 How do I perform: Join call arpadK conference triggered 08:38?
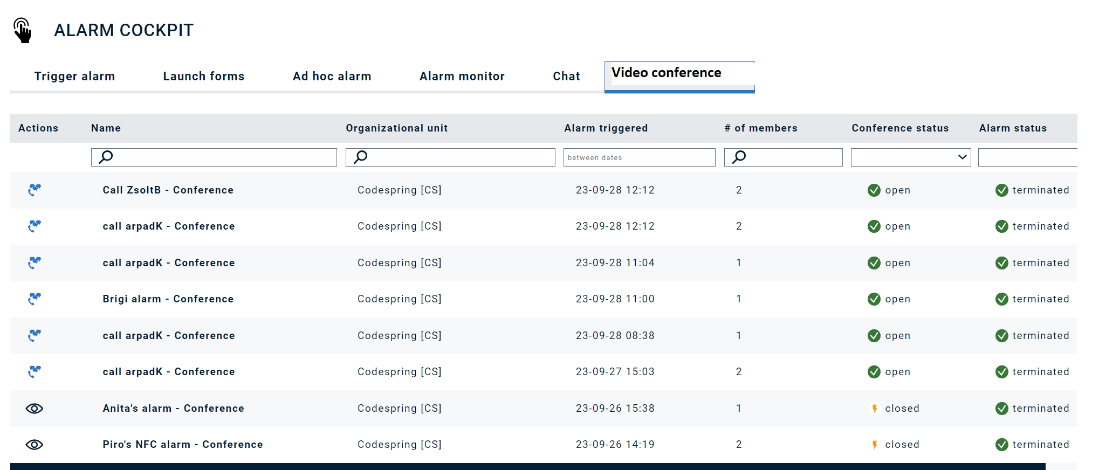pos(34,336)
